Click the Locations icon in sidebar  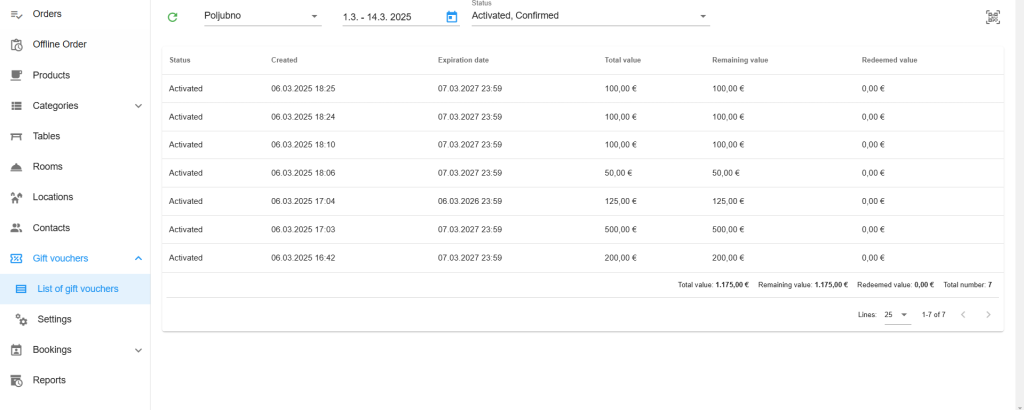(17, 197)
